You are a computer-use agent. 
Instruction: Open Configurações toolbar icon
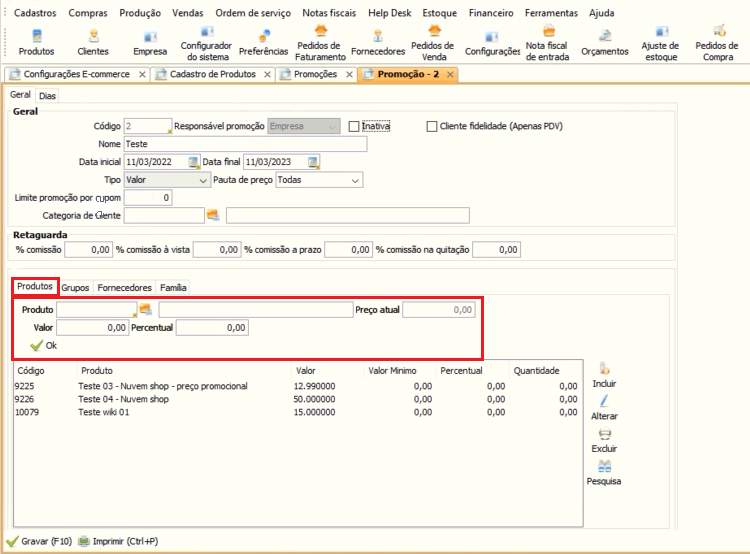[492, 43]
